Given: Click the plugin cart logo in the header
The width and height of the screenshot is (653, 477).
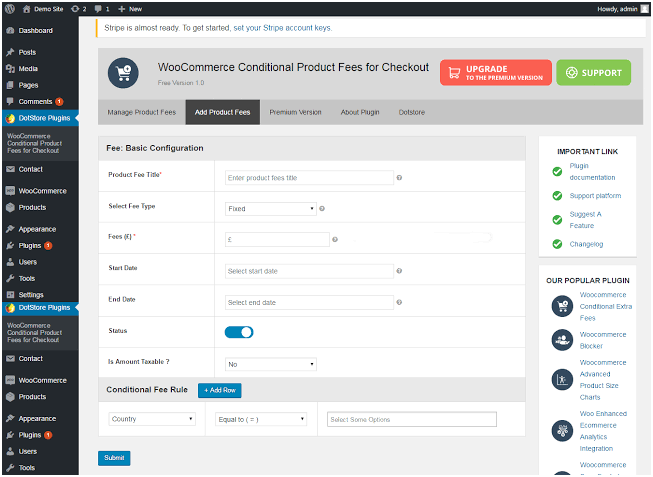Looking at the screenshot, I should coord(123,73).
